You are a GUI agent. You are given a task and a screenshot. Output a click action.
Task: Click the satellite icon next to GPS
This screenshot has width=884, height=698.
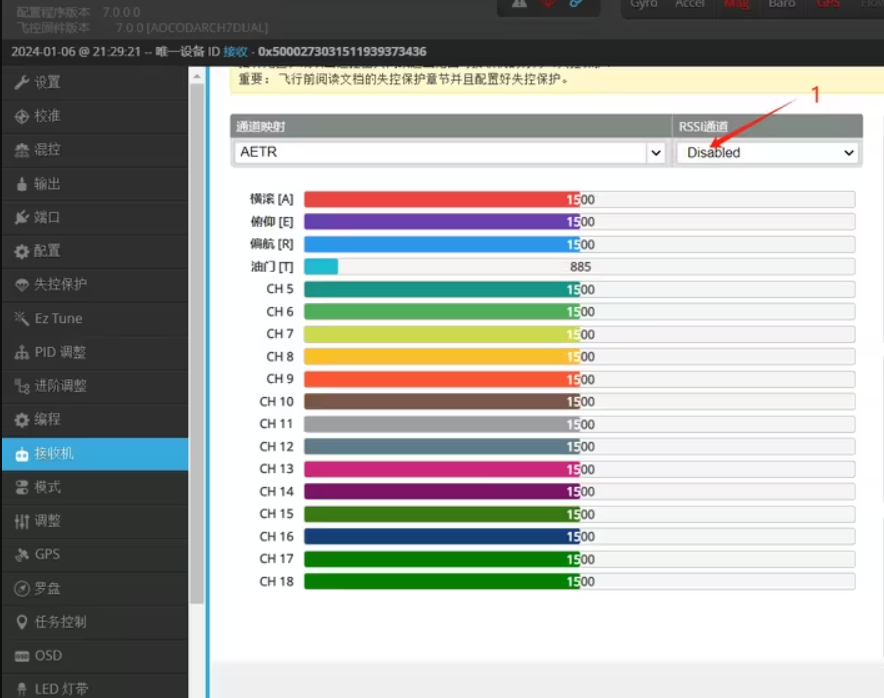pos(21,555)
